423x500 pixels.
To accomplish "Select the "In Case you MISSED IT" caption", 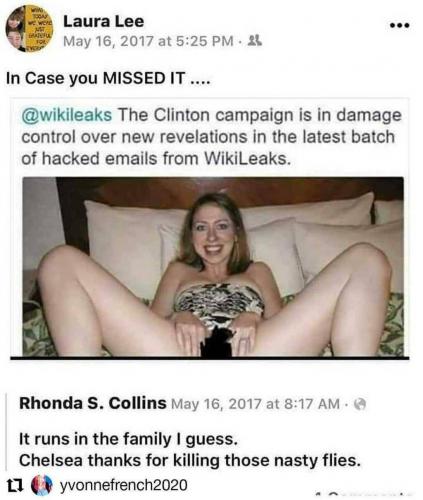I will click(108, 78).
